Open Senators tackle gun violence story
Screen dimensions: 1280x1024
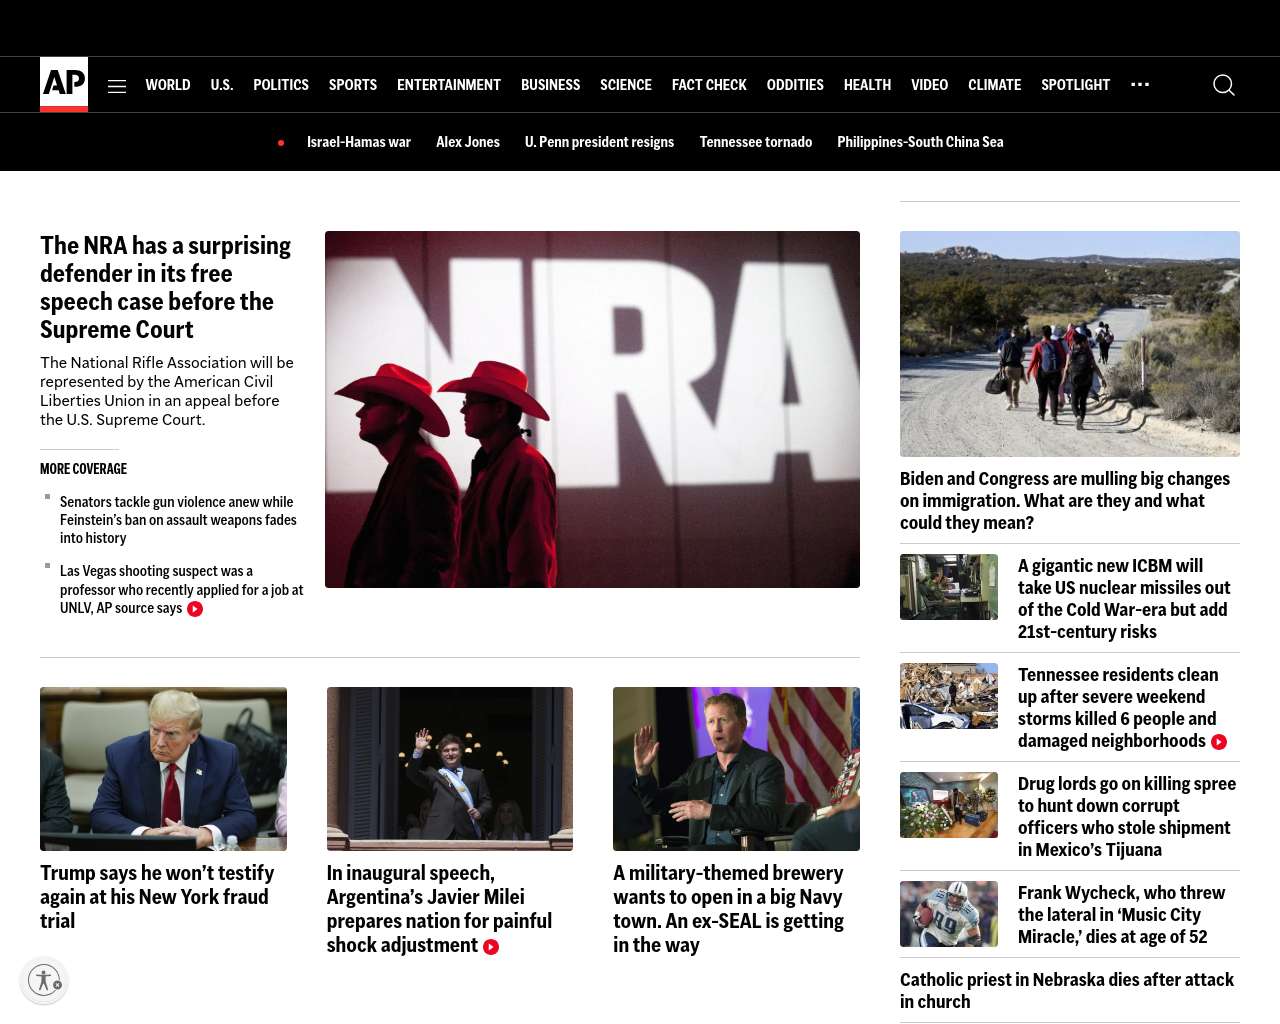coord(178,520)
